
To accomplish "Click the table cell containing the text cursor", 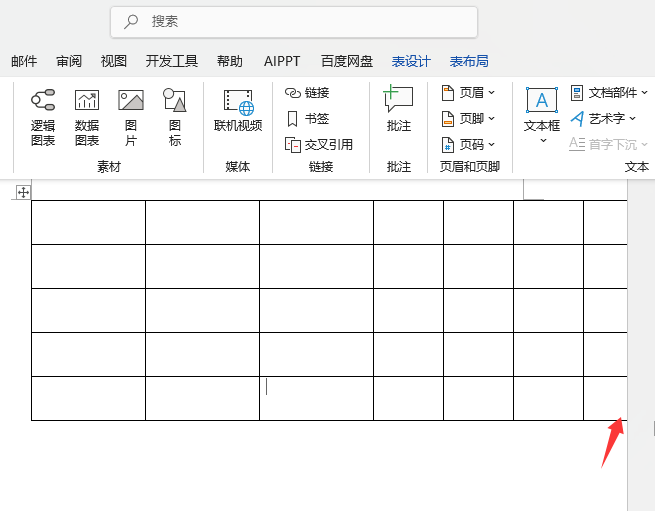I will [x=316, y=398].
